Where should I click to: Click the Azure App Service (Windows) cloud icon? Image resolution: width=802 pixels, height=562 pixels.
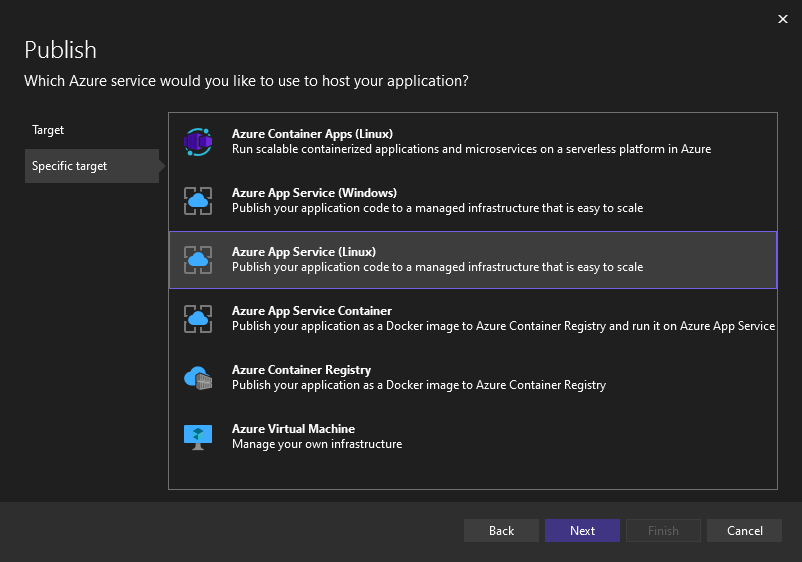[x=198, y=201]
